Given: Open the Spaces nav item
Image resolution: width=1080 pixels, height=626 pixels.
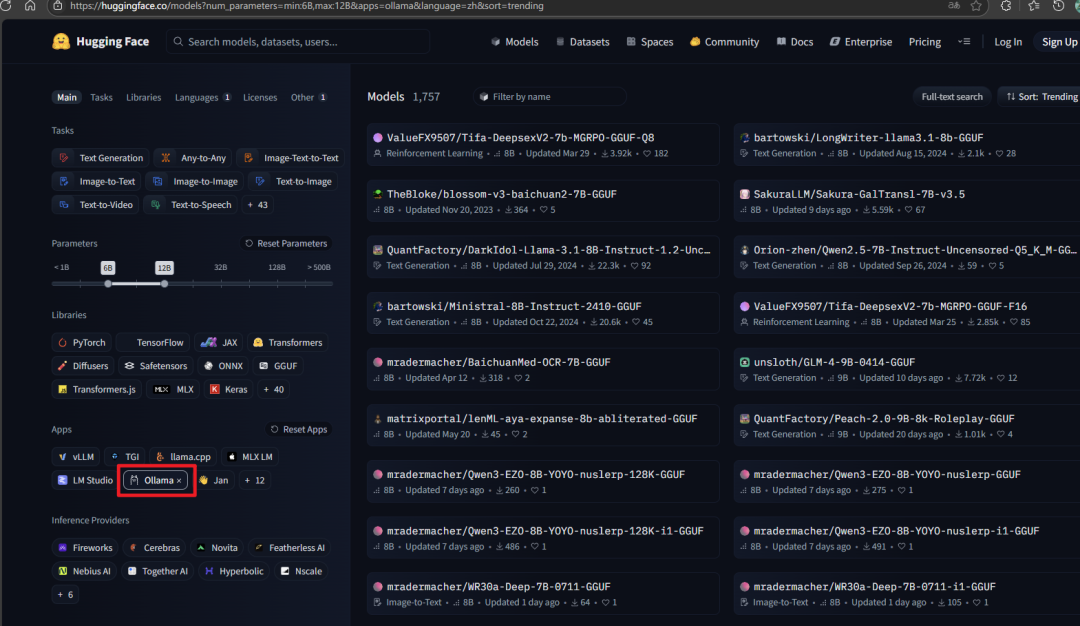Looking at the screenshot, I should (650, 42).
